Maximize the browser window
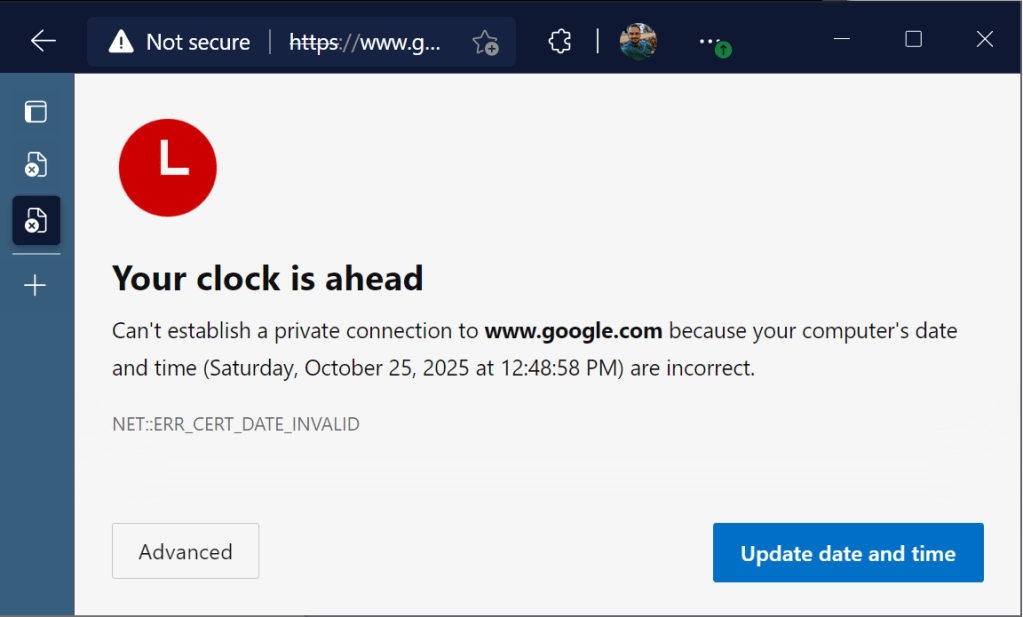1023x617 pixels. [913, 40]
